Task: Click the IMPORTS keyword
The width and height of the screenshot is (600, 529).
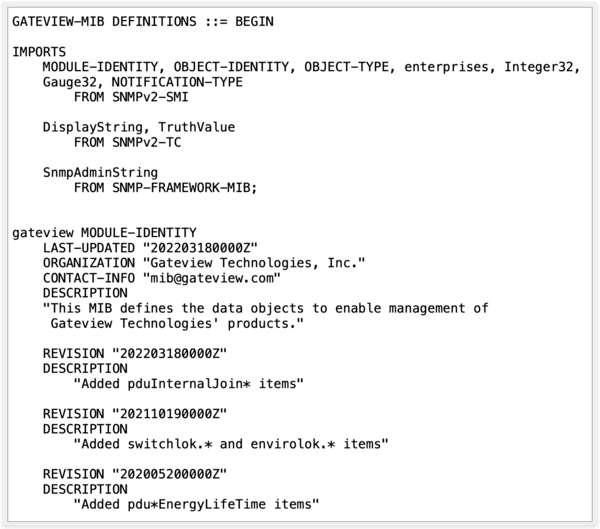Action: click(39, 50)
